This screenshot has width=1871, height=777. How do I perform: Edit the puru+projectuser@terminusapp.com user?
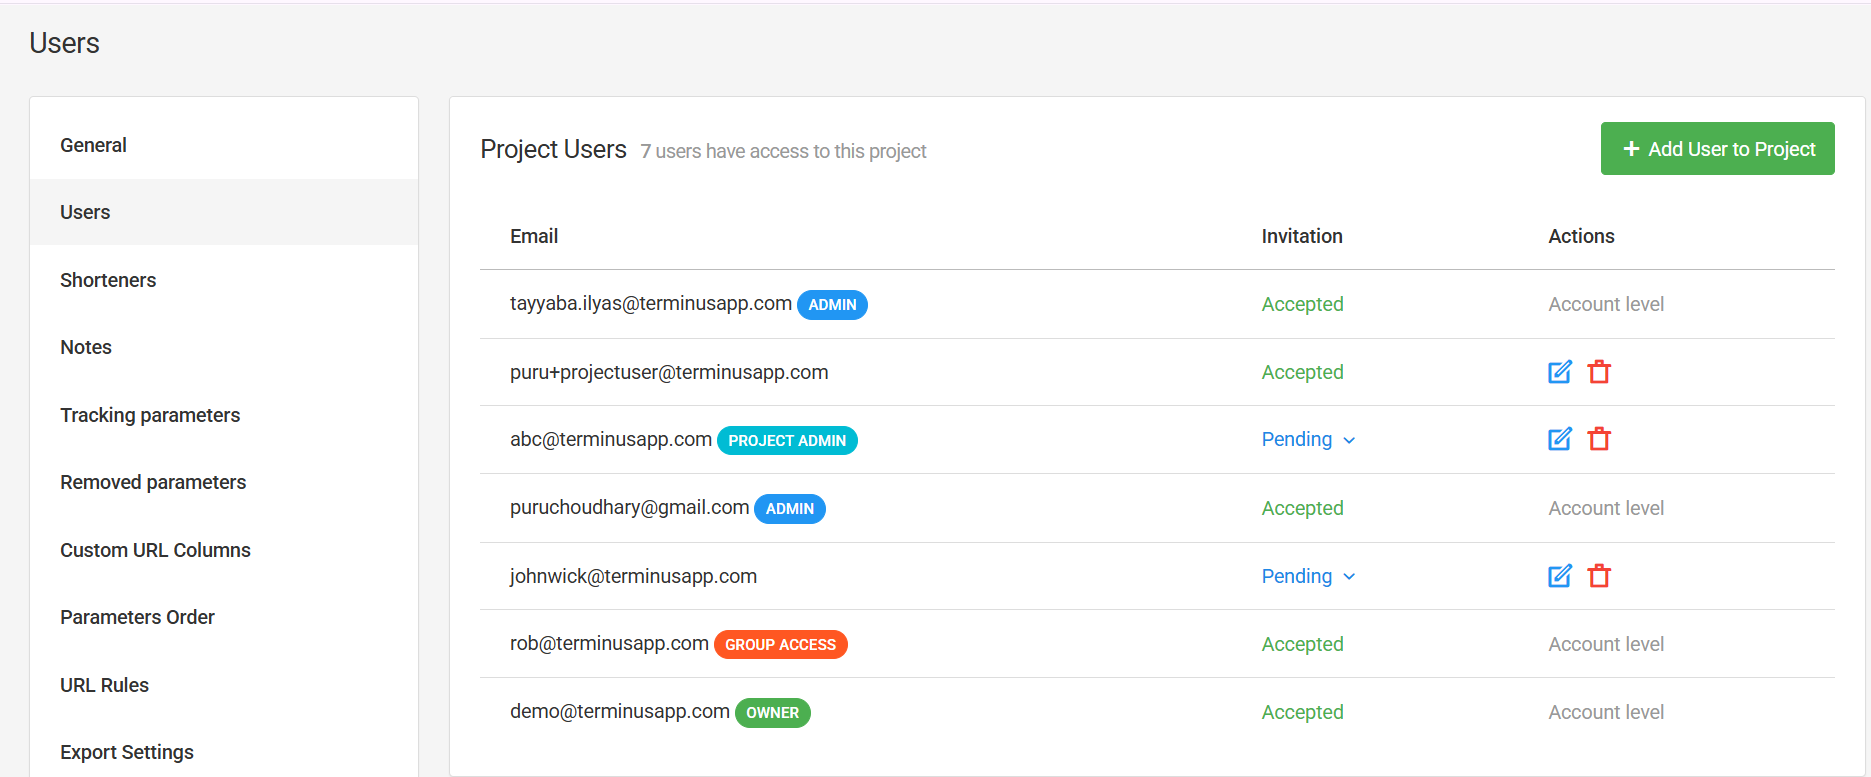click(x=1560, y=372)
